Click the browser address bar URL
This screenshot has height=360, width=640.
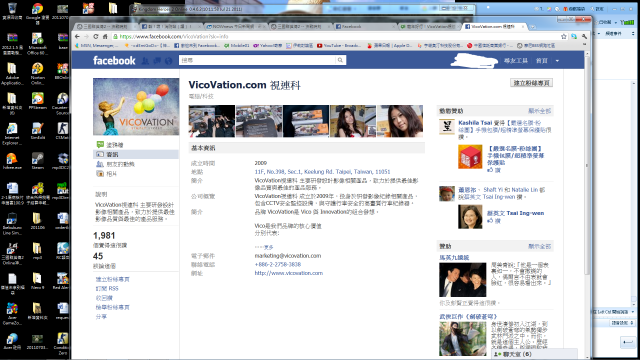[173, 37]
